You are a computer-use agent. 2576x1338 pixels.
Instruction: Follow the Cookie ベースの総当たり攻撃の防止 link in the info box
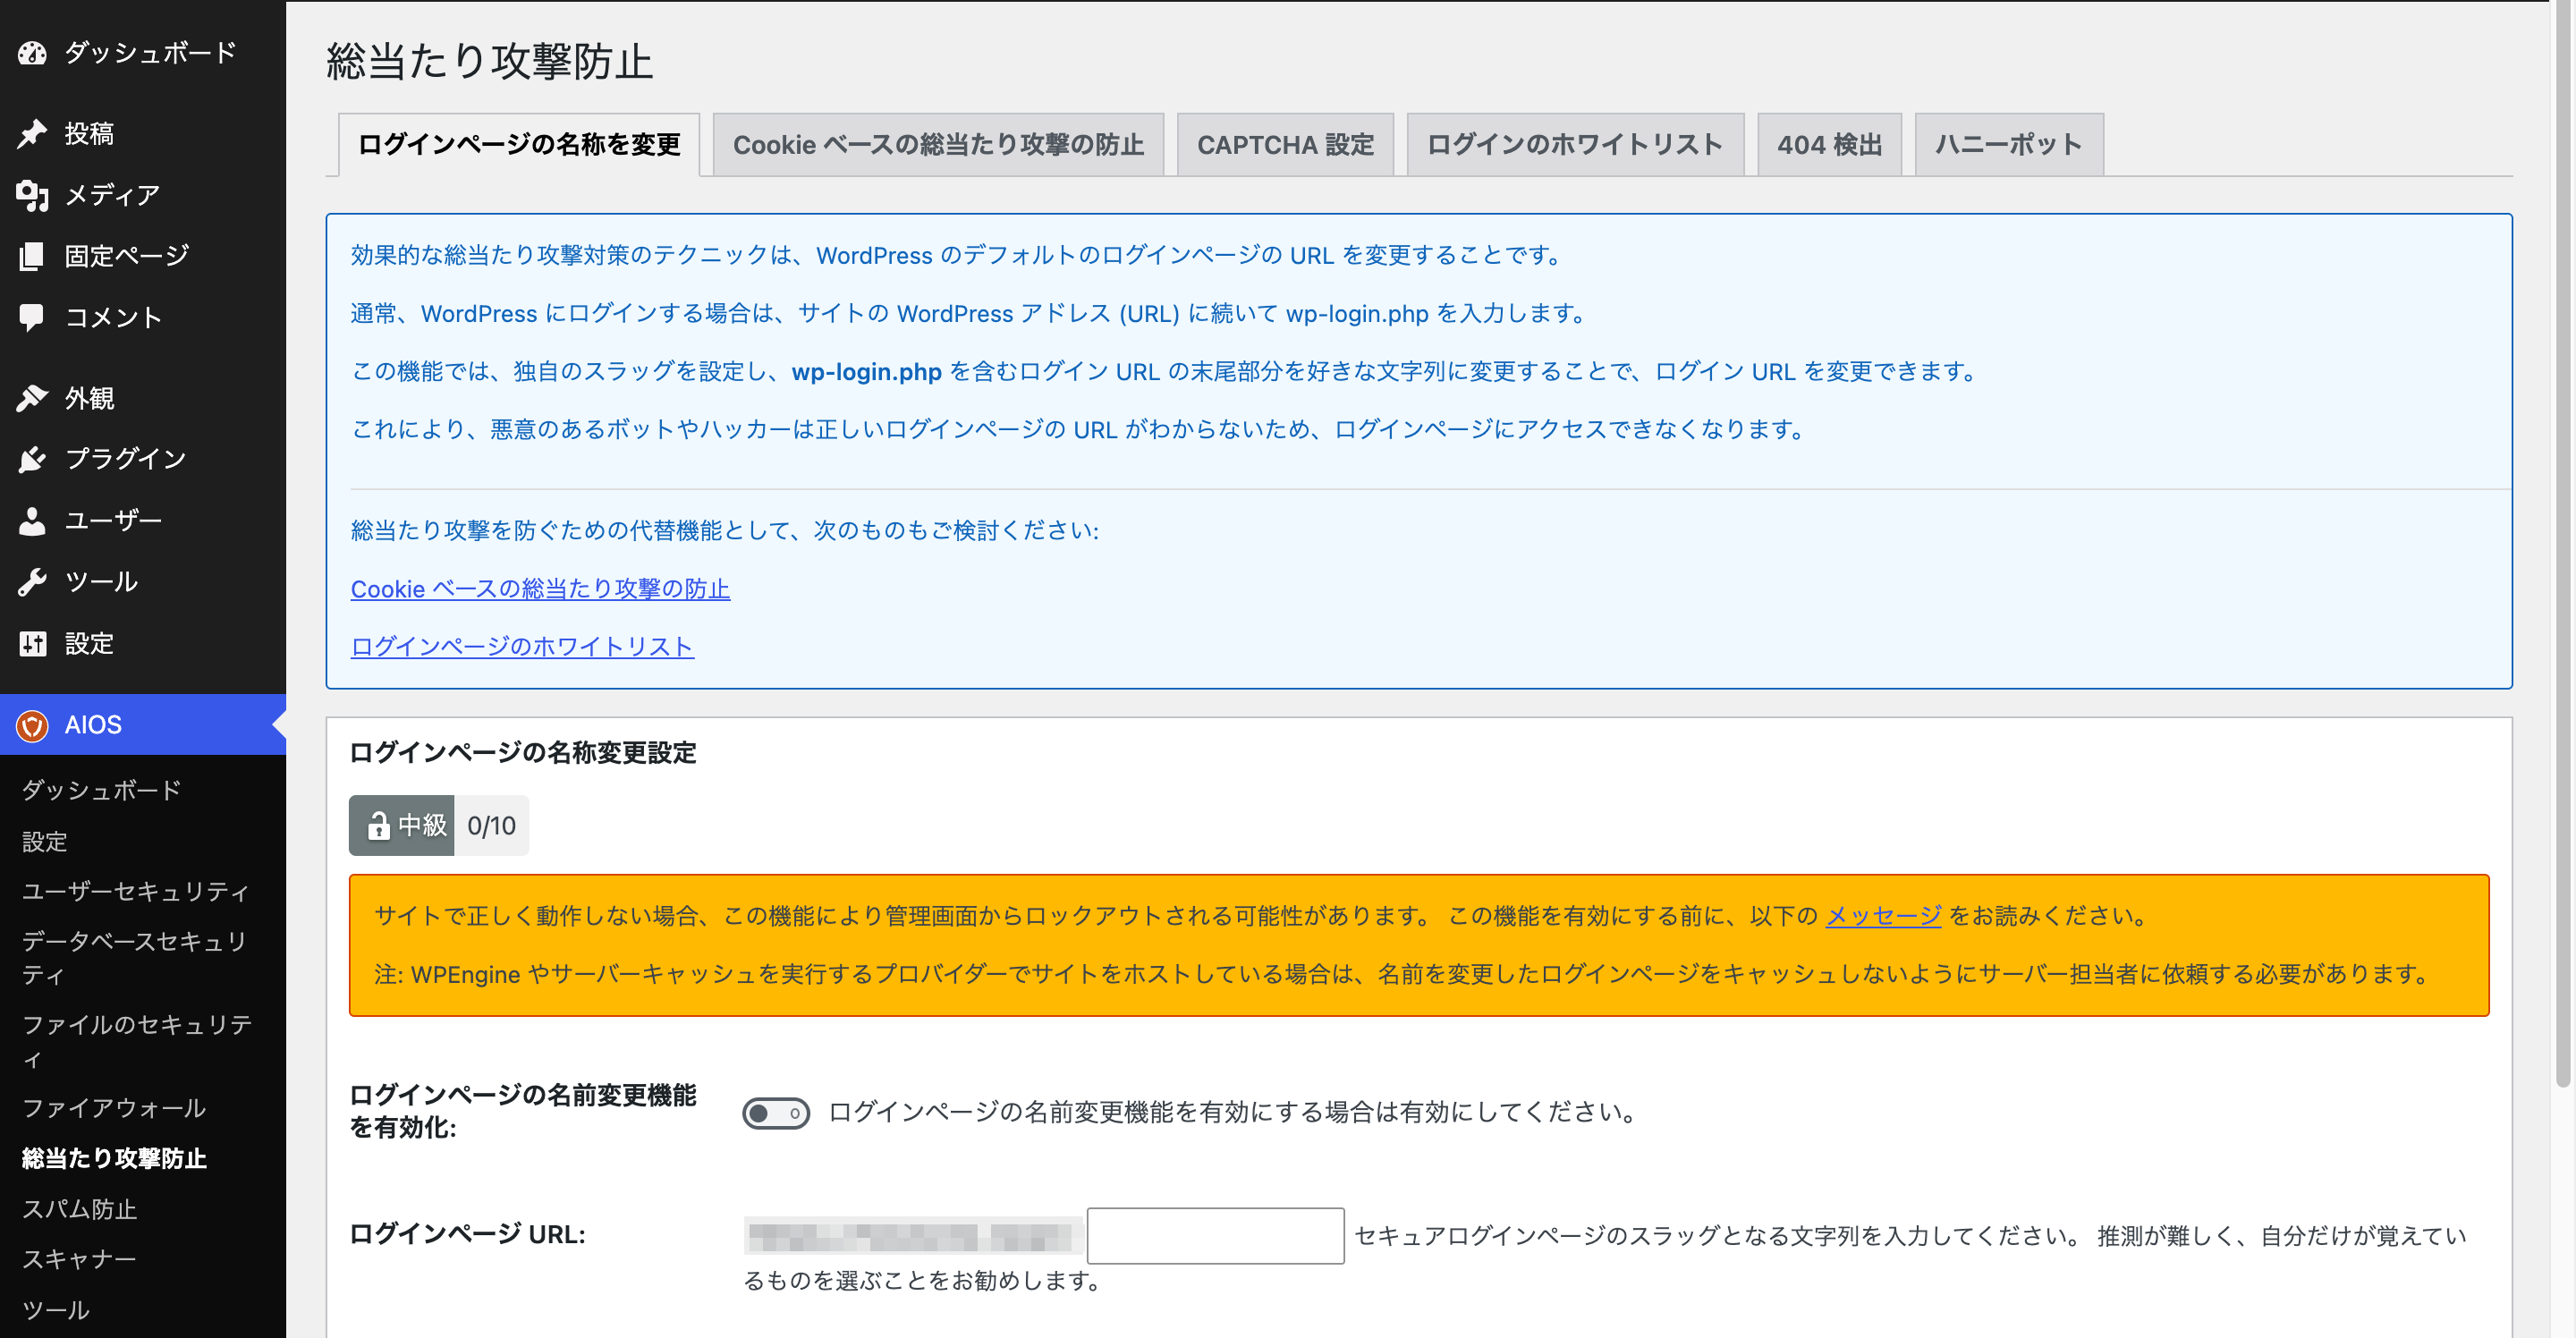point(540,589)
